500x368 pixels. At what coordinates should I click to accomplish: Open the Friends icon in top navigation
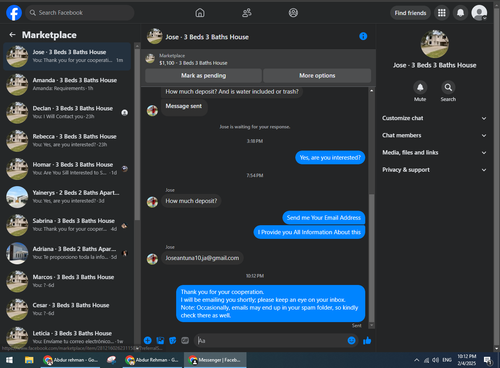point(247,13)
